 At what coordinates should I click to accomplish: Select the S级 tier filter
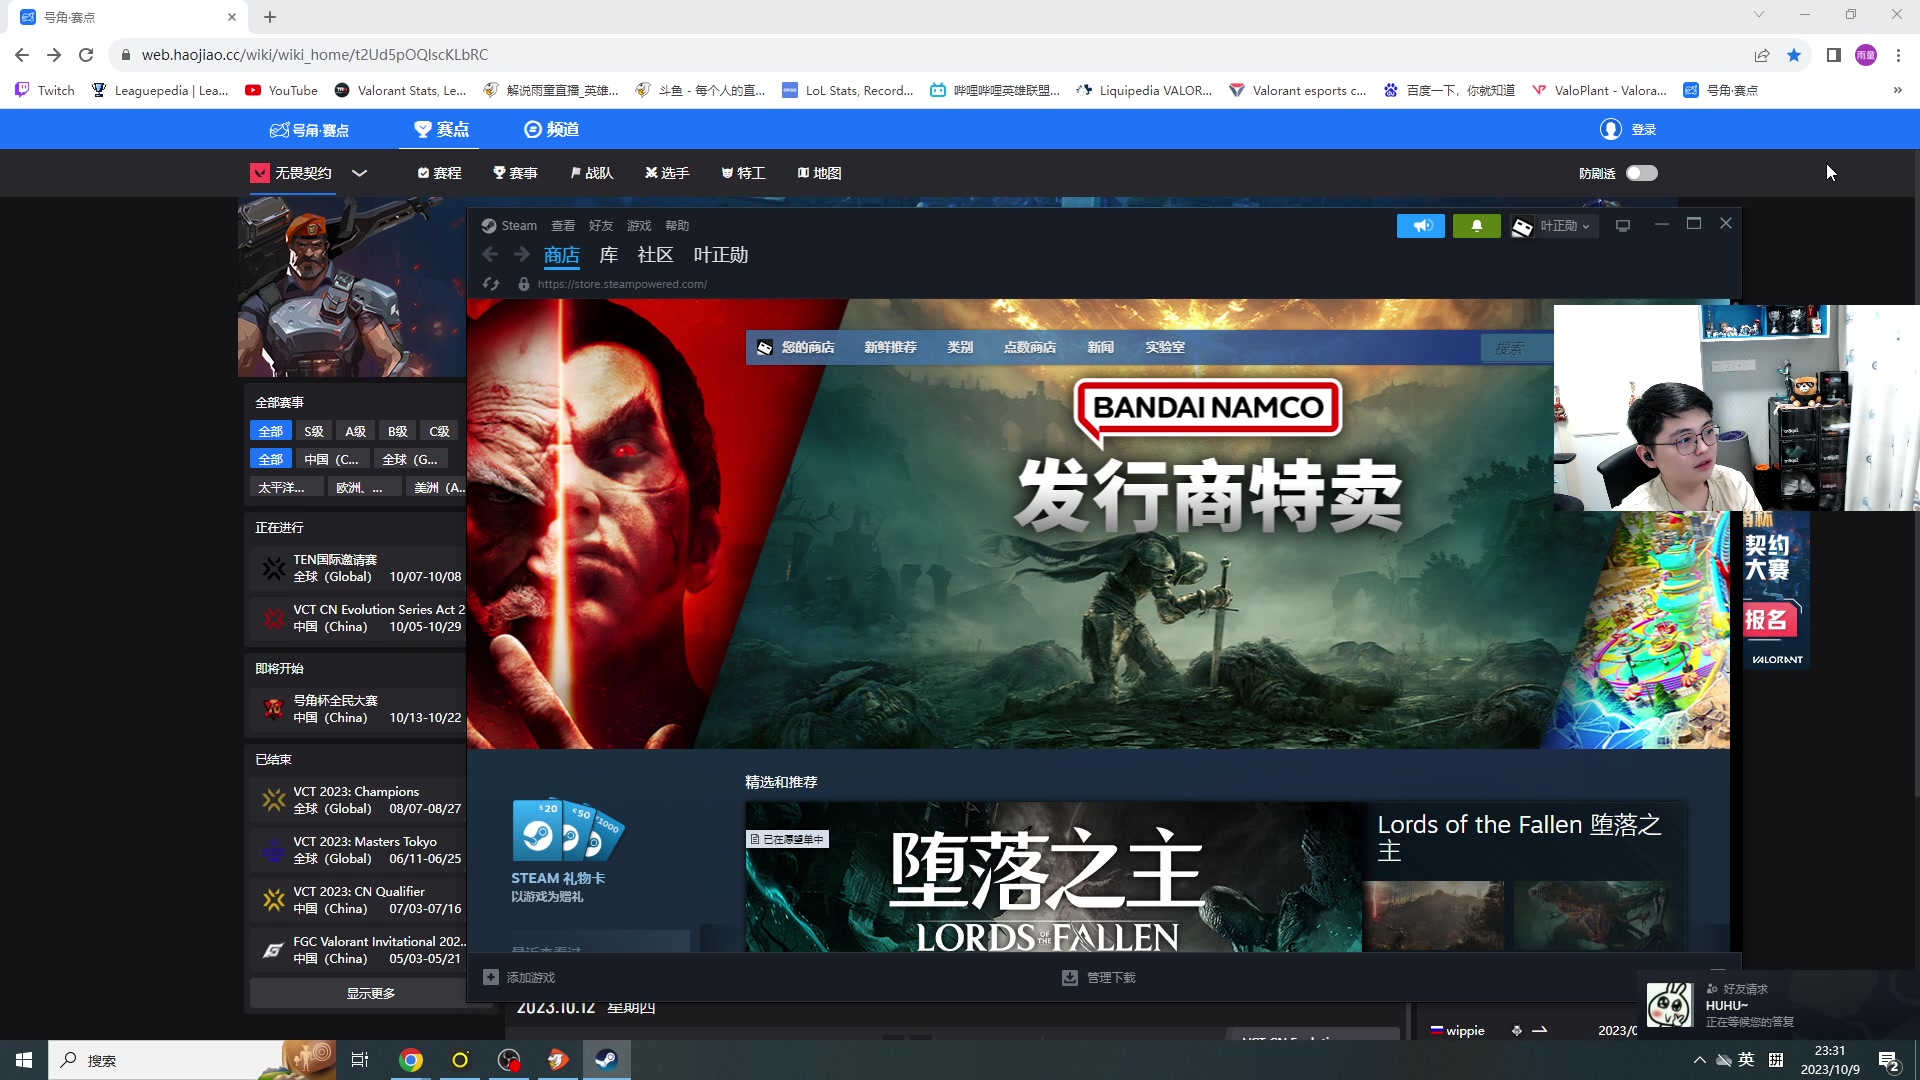(x=313, y=430)
